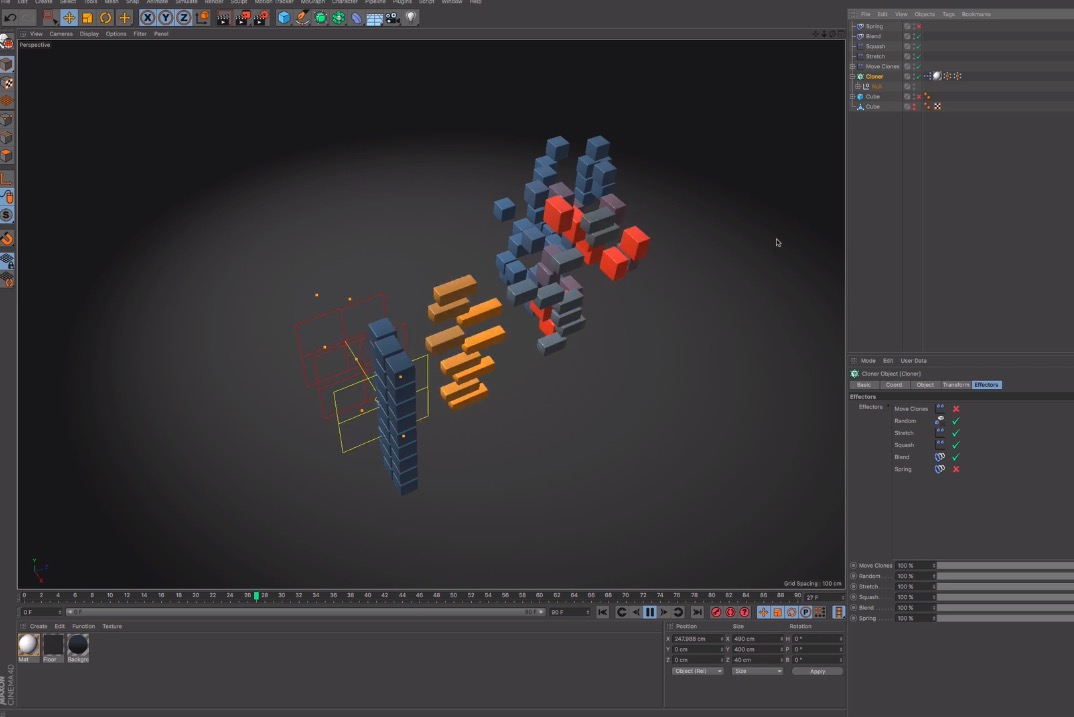
Task: Open the Object (Rel) dropdown in coordinates panel
Action: (697, 671)
